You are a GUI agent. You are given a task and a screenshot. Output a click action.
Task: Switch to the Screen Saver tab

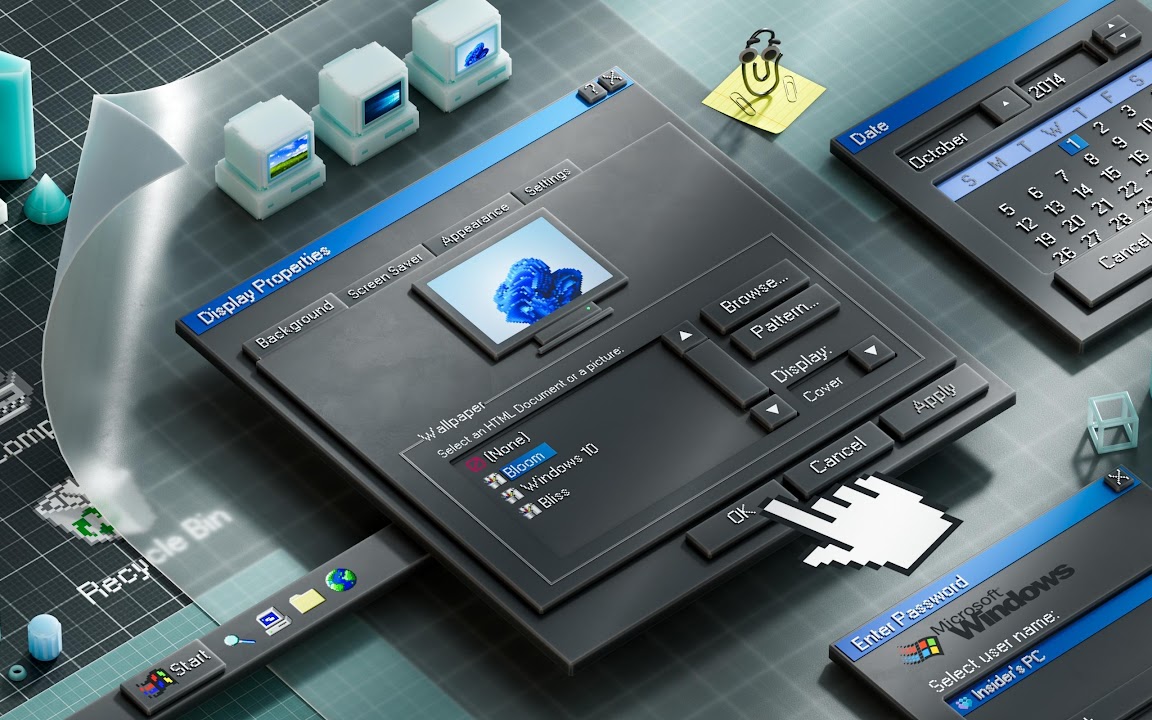click(385, 276)
